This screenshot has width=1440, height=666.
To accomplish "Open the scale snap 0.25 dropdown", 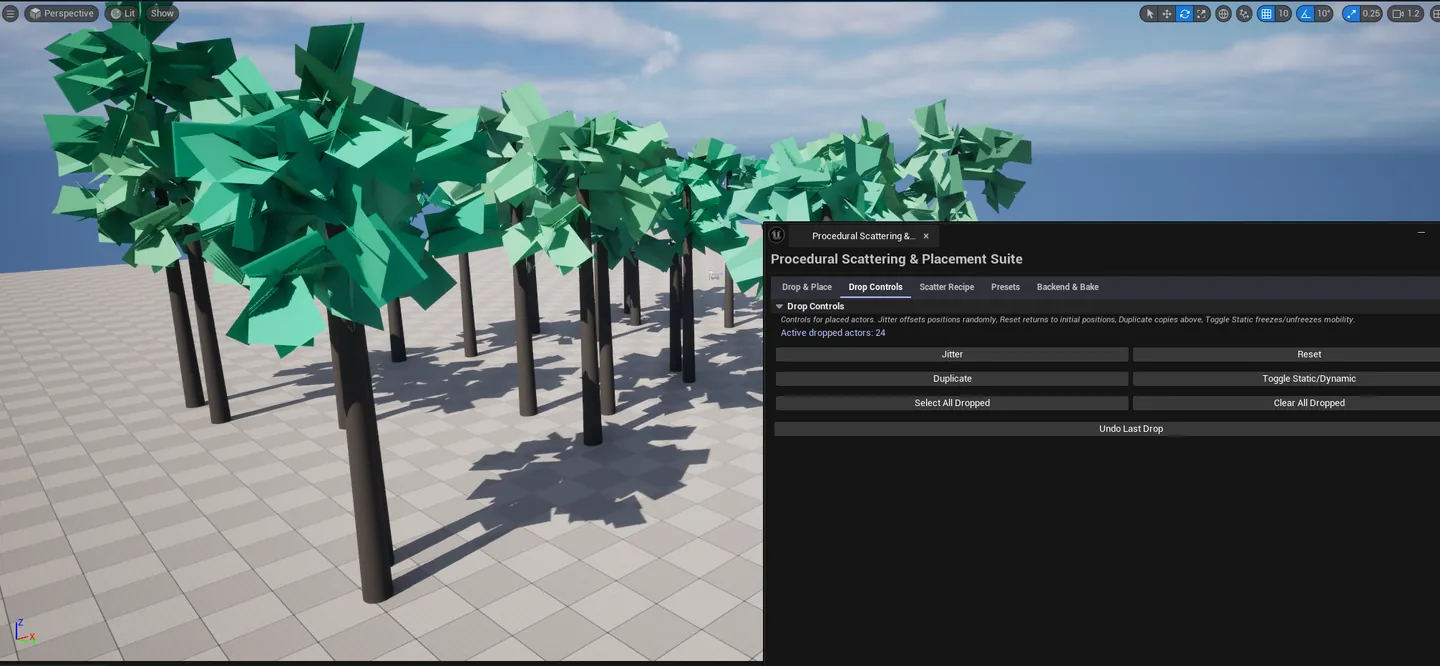I will click(x=1371, y=14).
